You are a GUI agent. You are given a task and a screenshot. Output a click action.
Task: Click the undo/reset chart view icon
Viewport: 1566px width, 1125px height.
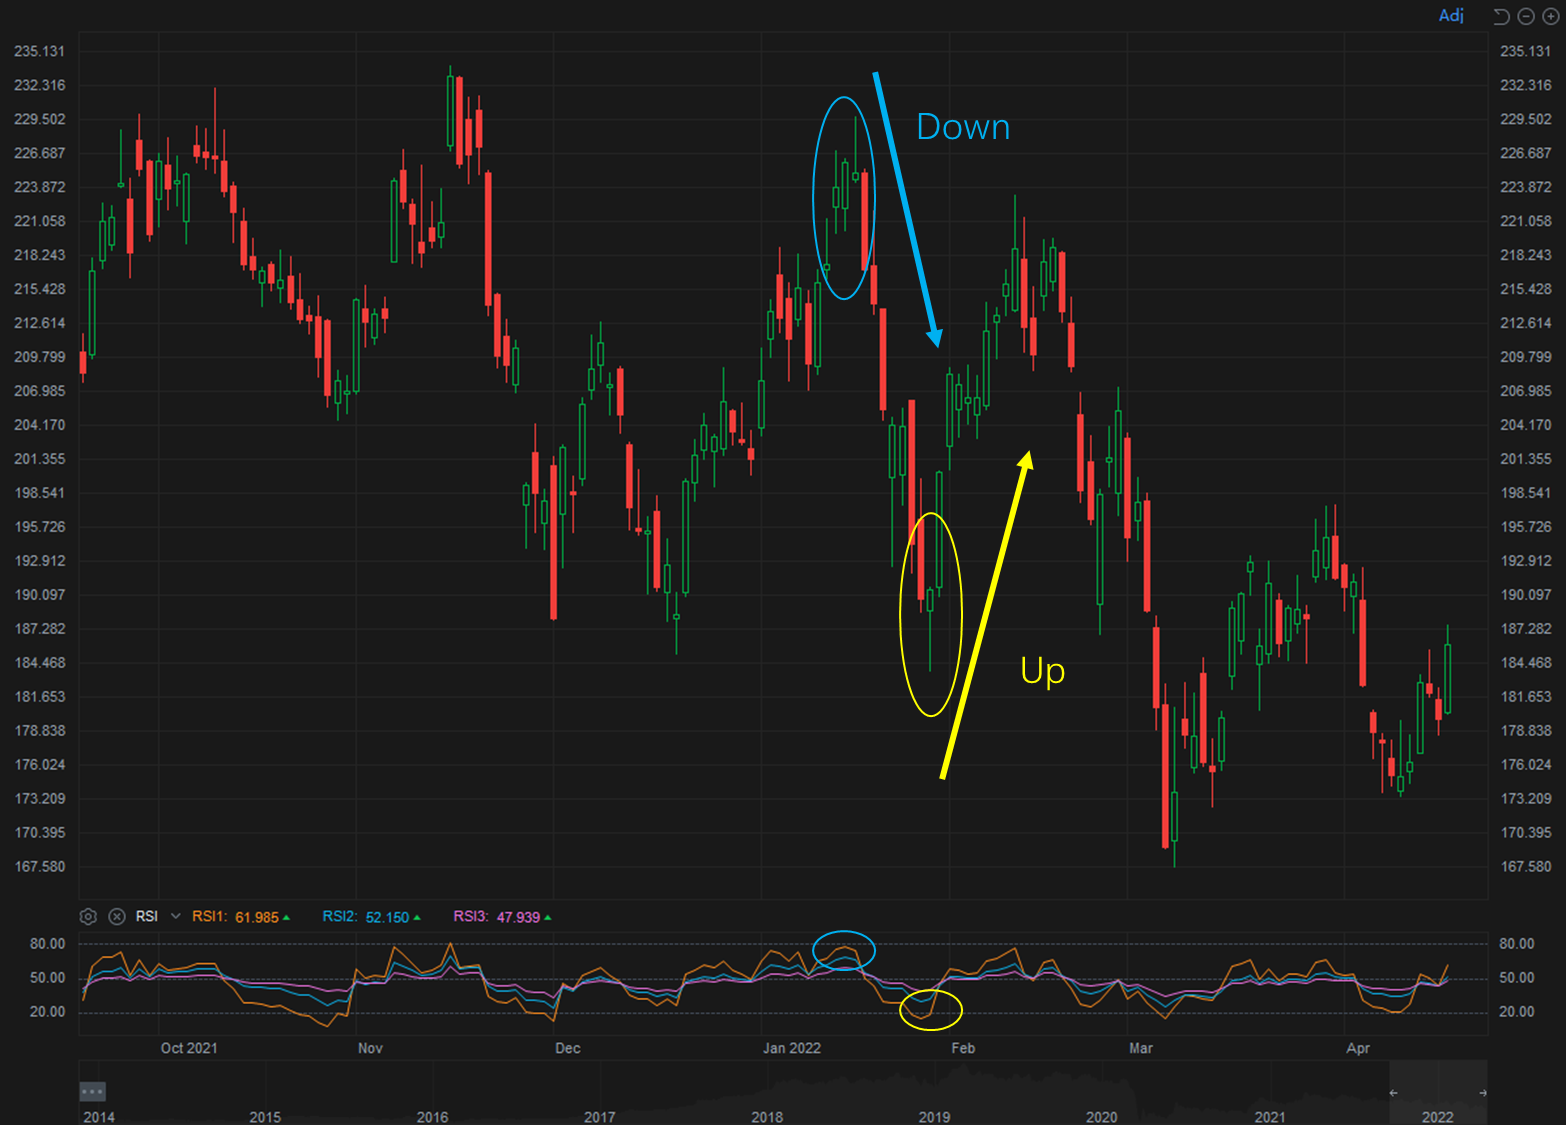click(1501, 16)
